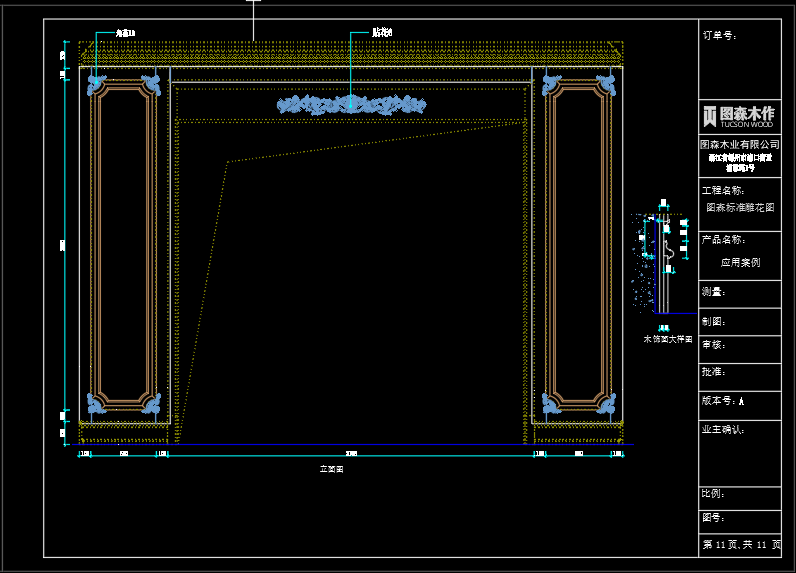
Task: Select the central blue carved floral applique
Action: 351,103
